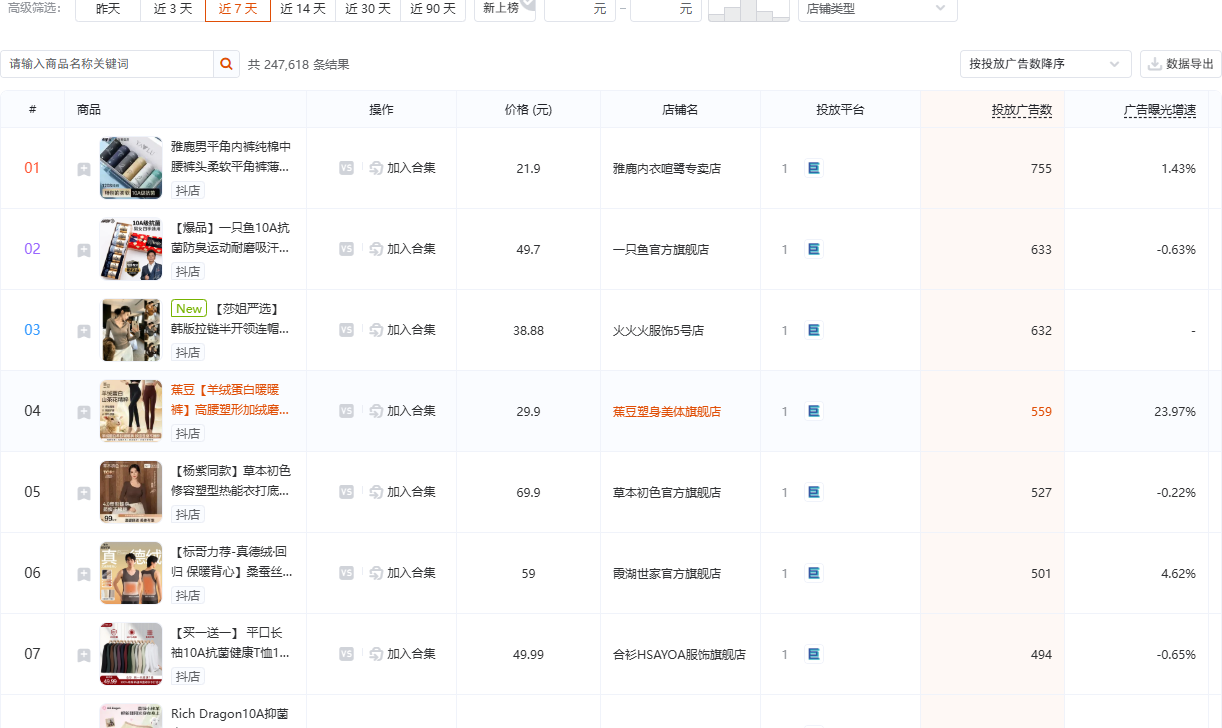Click VS compare icon for 合衫HSAYOA row
This screenshot has width=1222, height=728.
(x=346, y=654)
